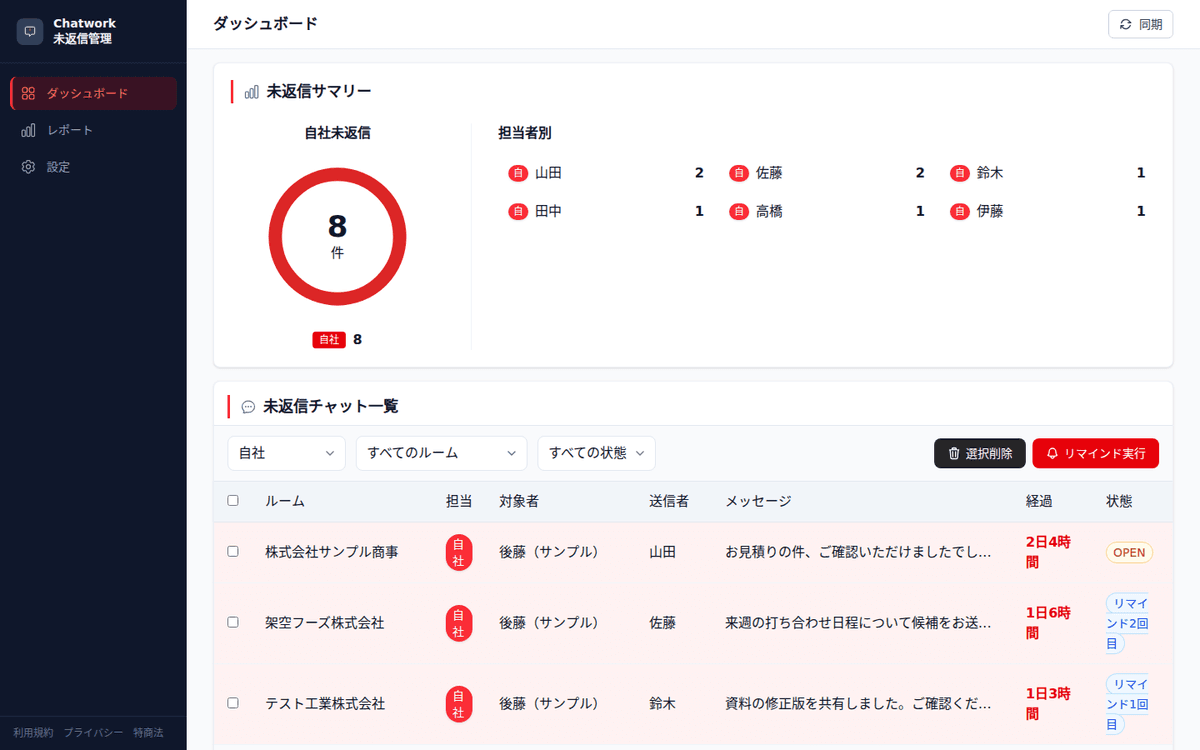Click the dashboard grid icon in sidebar
The width and height of the screenshot is (1200, 750).
[x=28, y=93]
